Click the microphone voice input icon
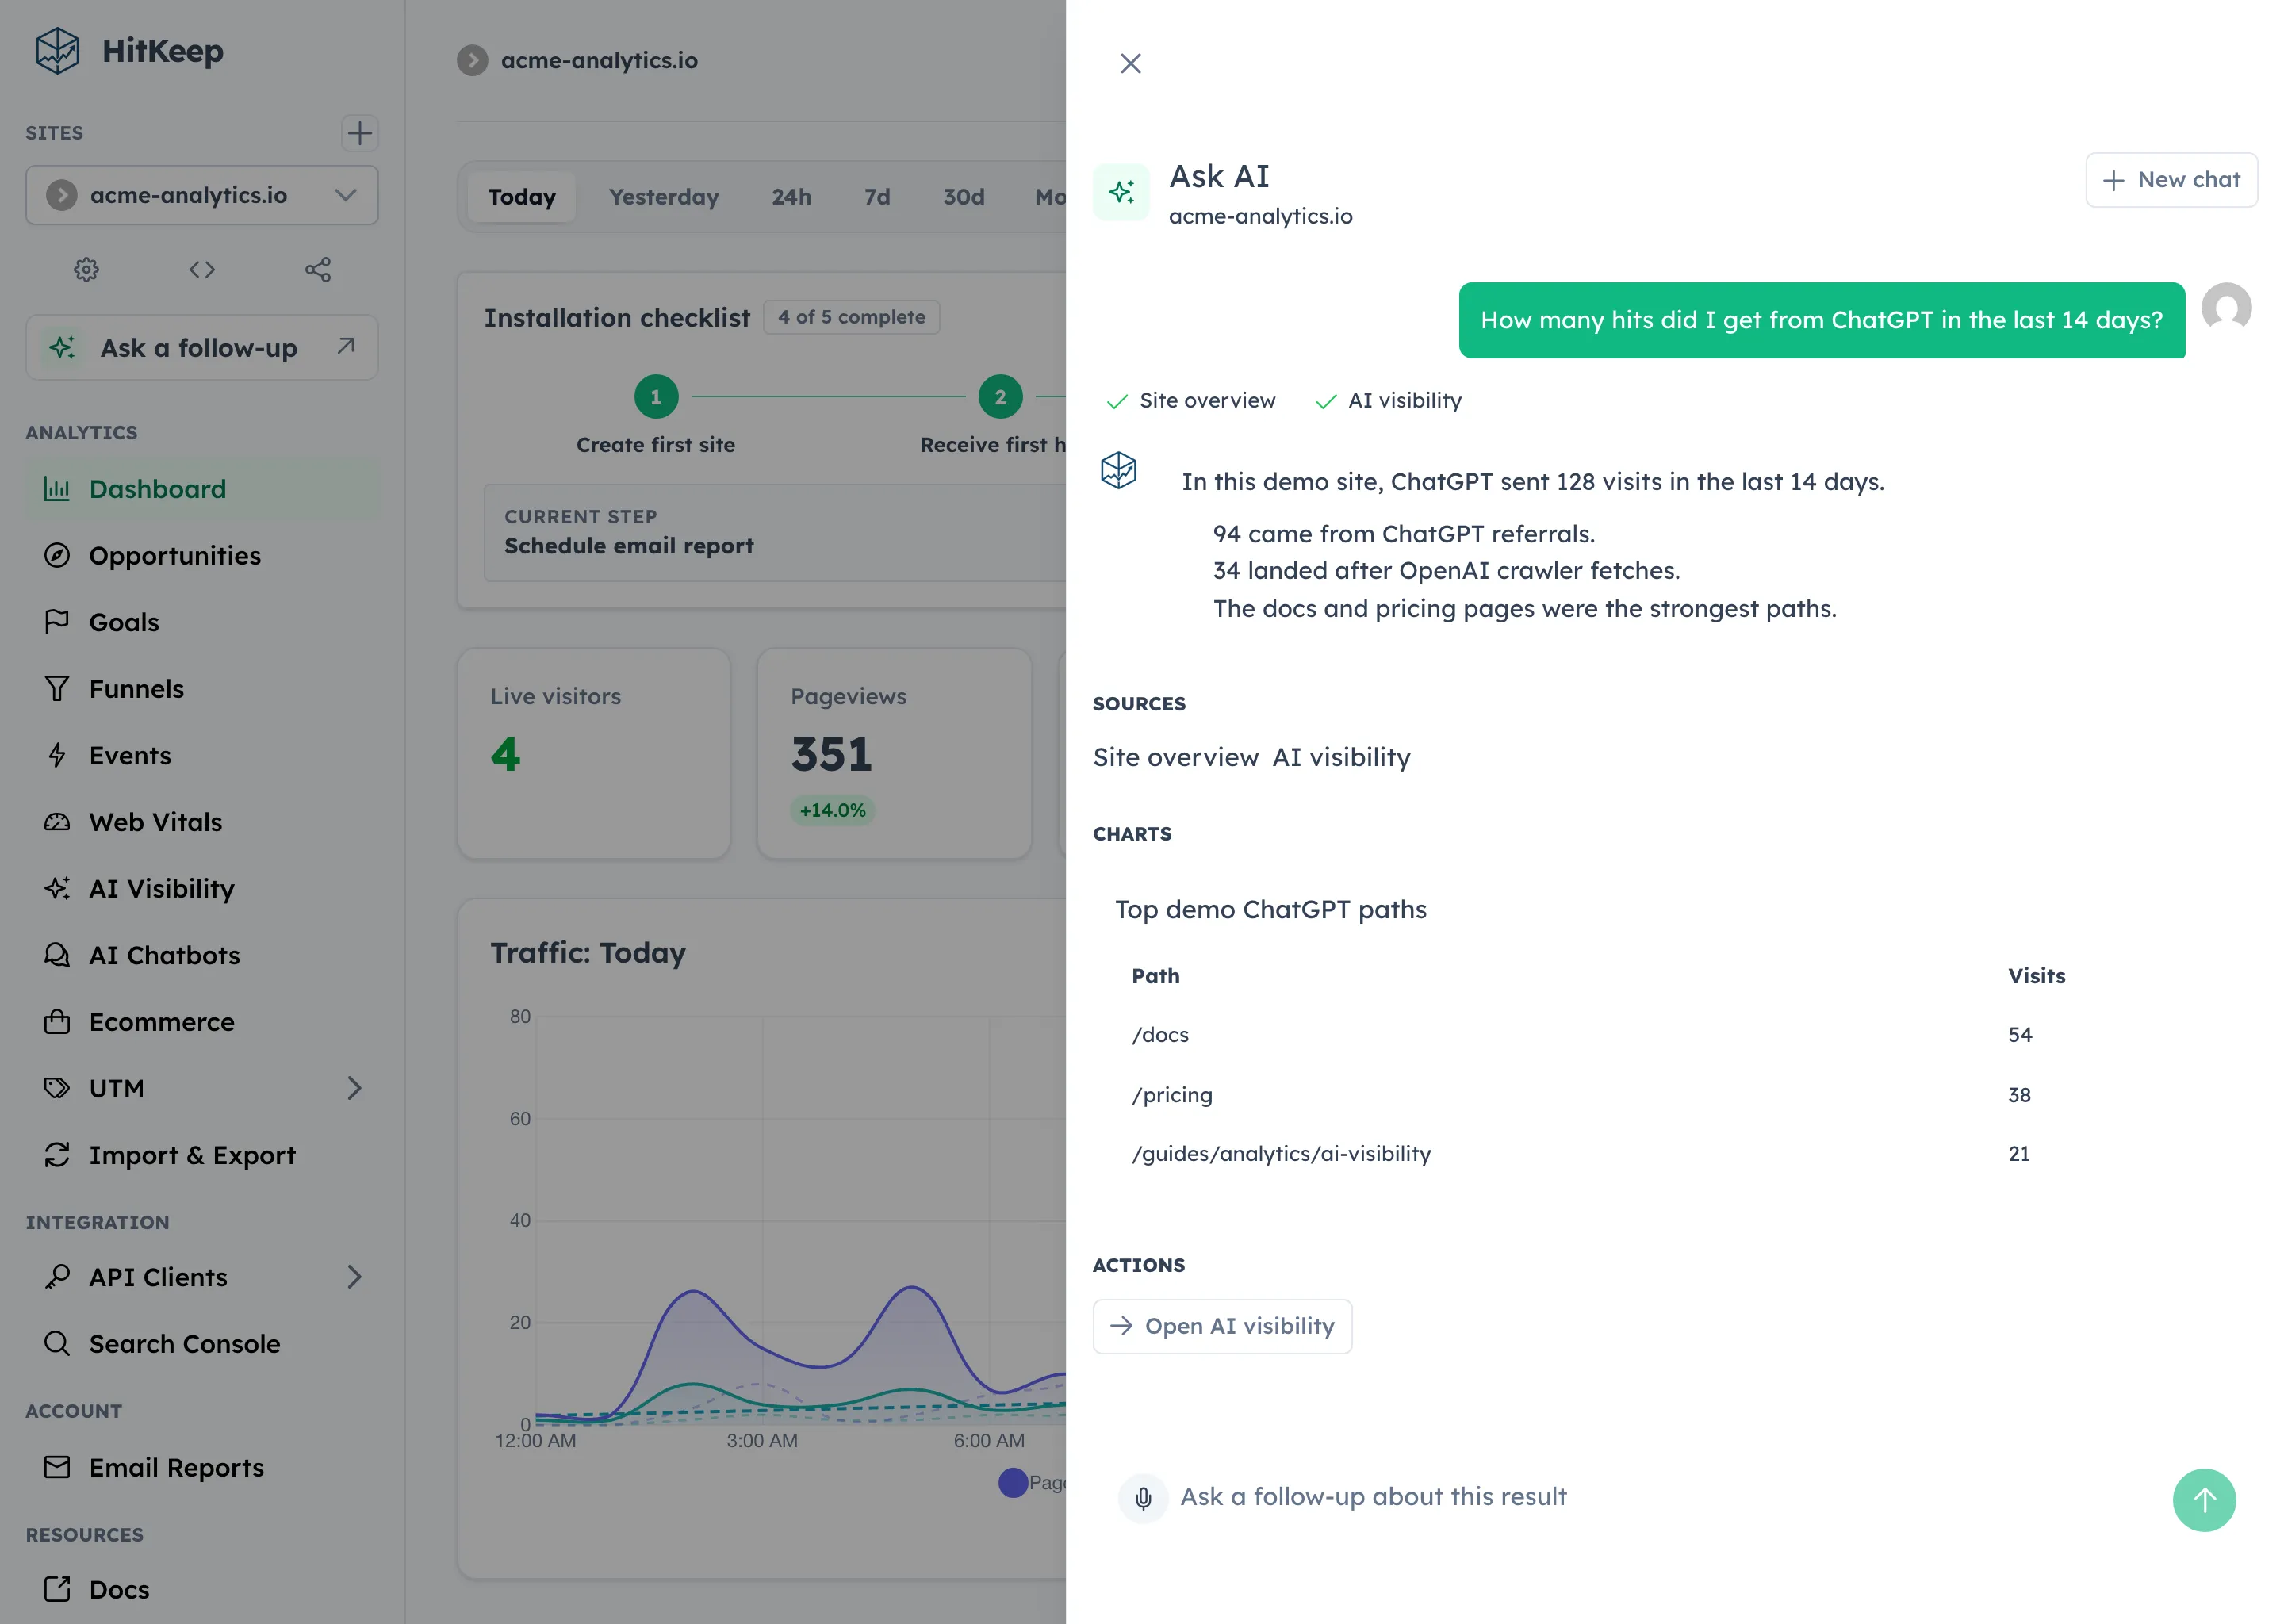The width and height of the screenshot is (2284, 1624). tap(1143, 1498)
